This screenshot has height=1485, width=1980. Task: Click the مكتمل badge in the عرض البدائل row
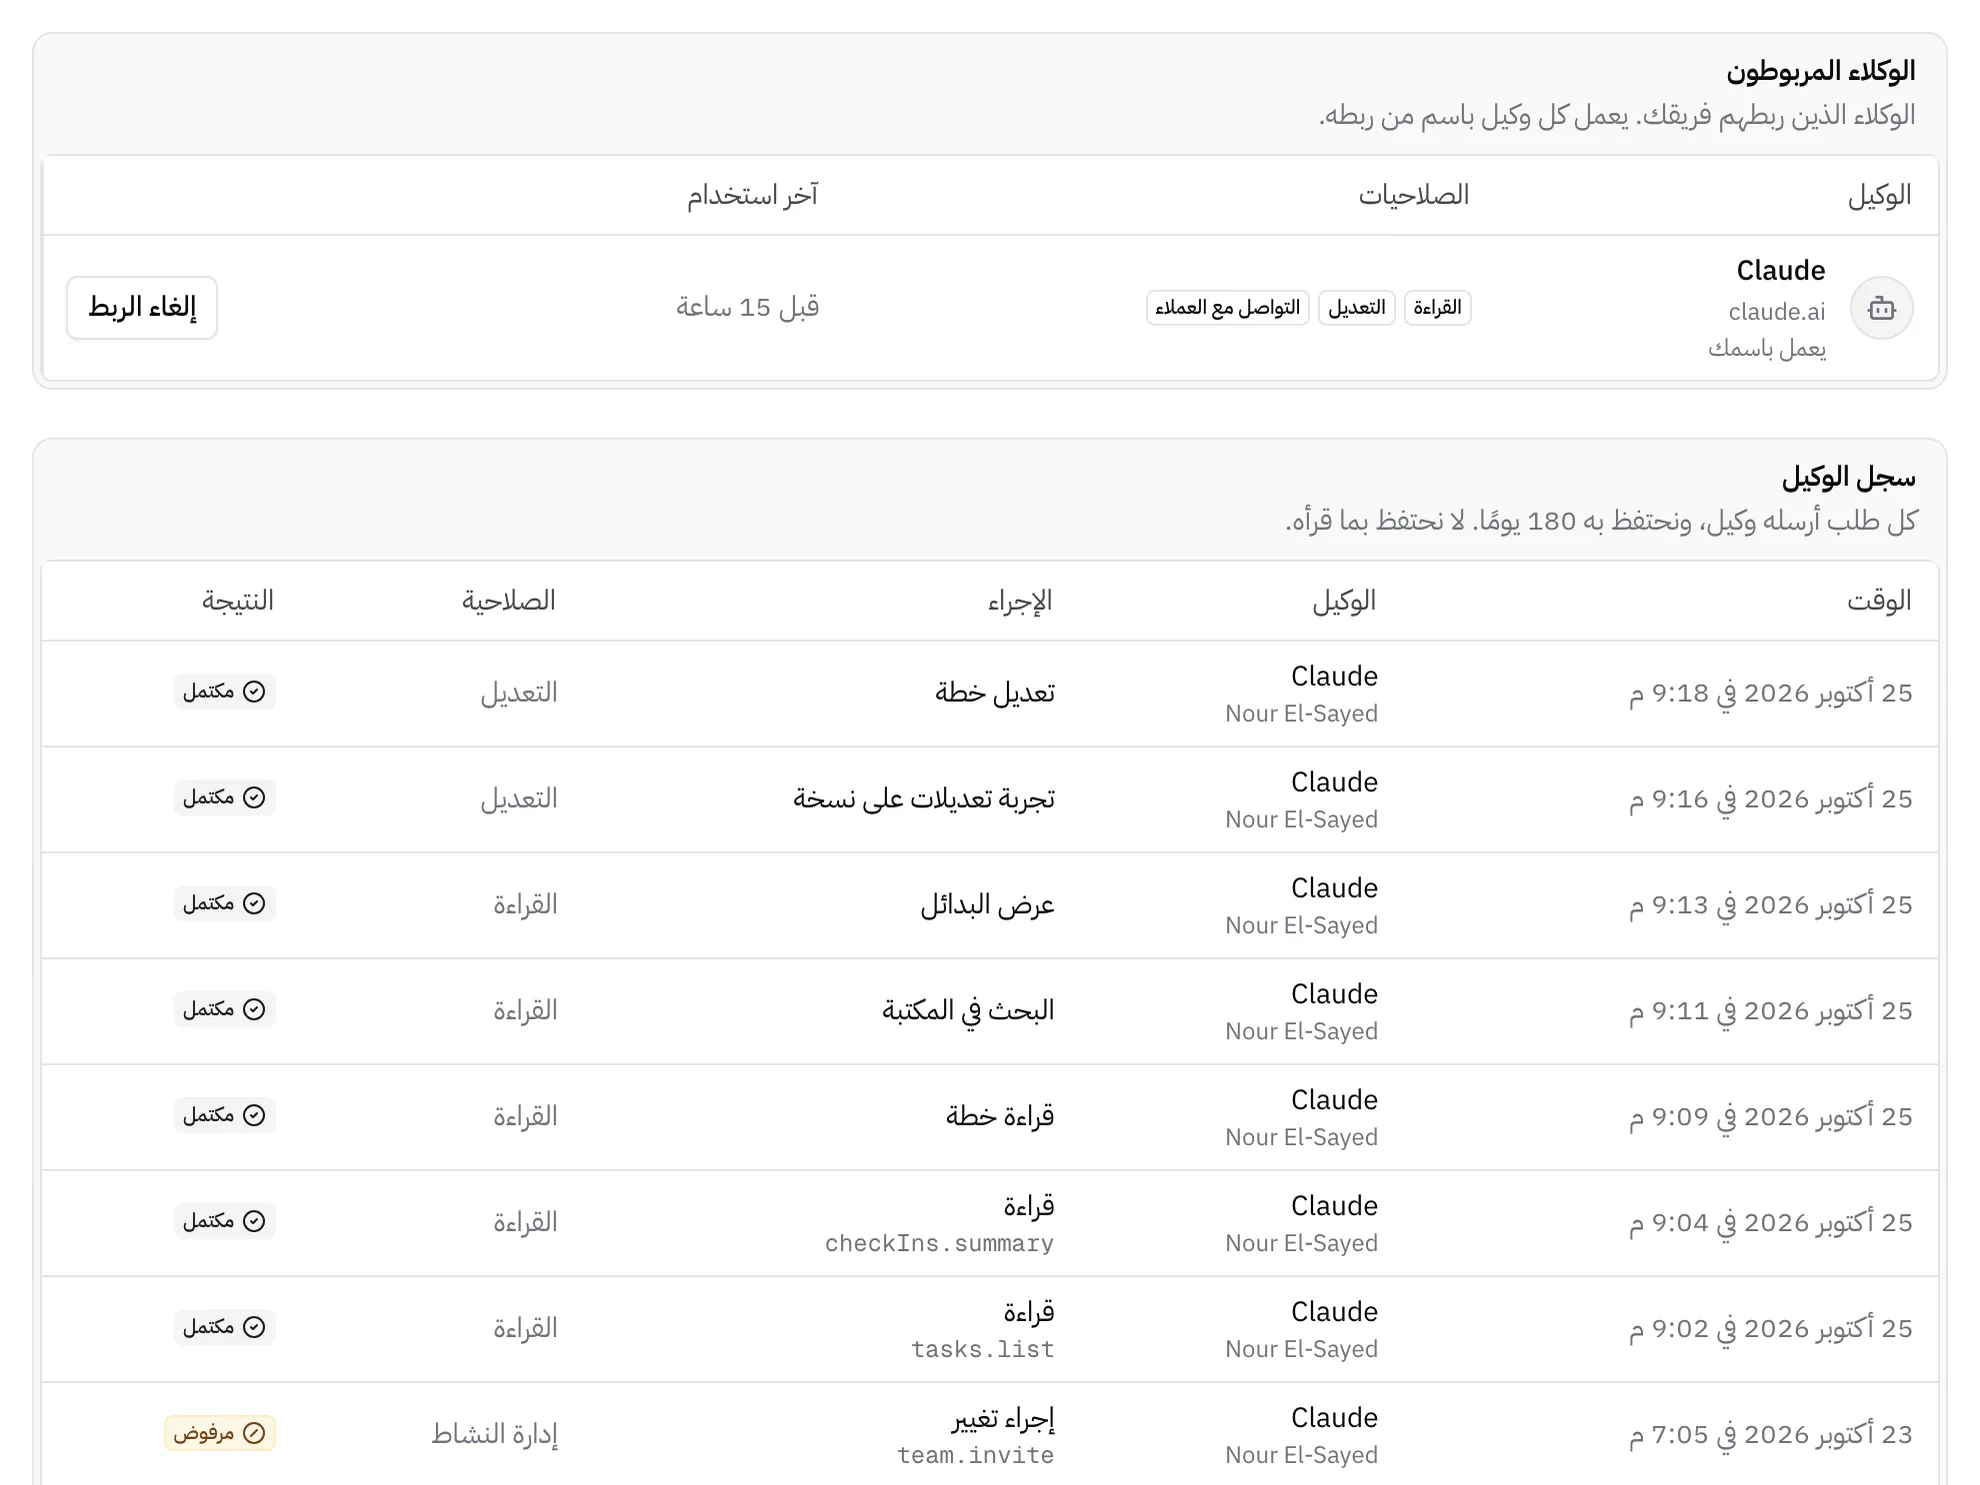click(x=224, y=904)
